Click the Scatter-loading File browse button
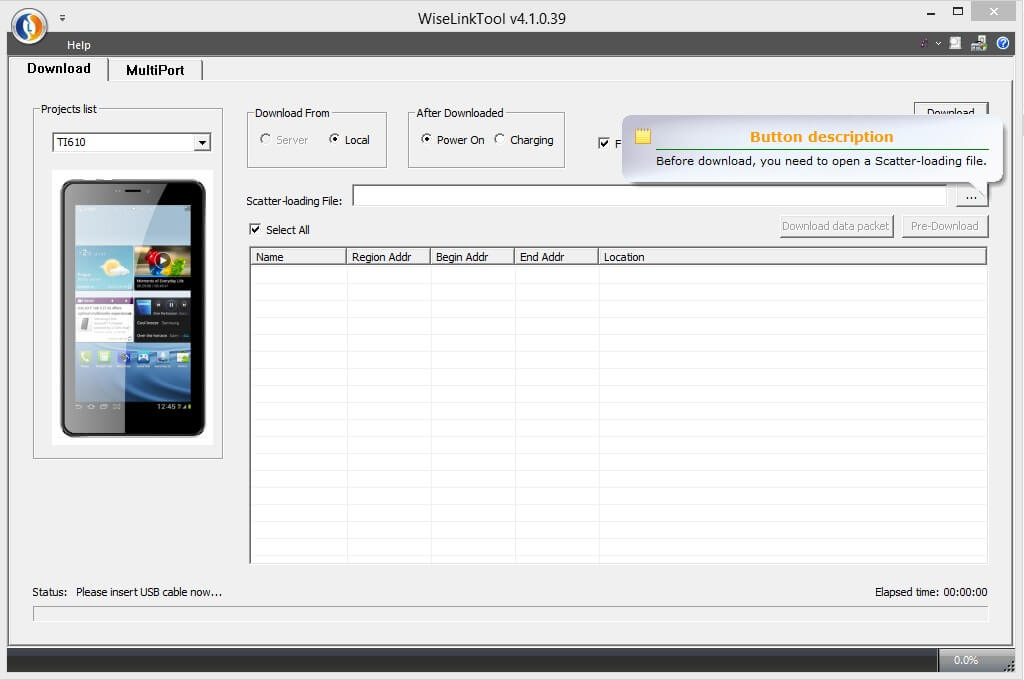This screenshot has width=1024, height=680. [971, 197]
